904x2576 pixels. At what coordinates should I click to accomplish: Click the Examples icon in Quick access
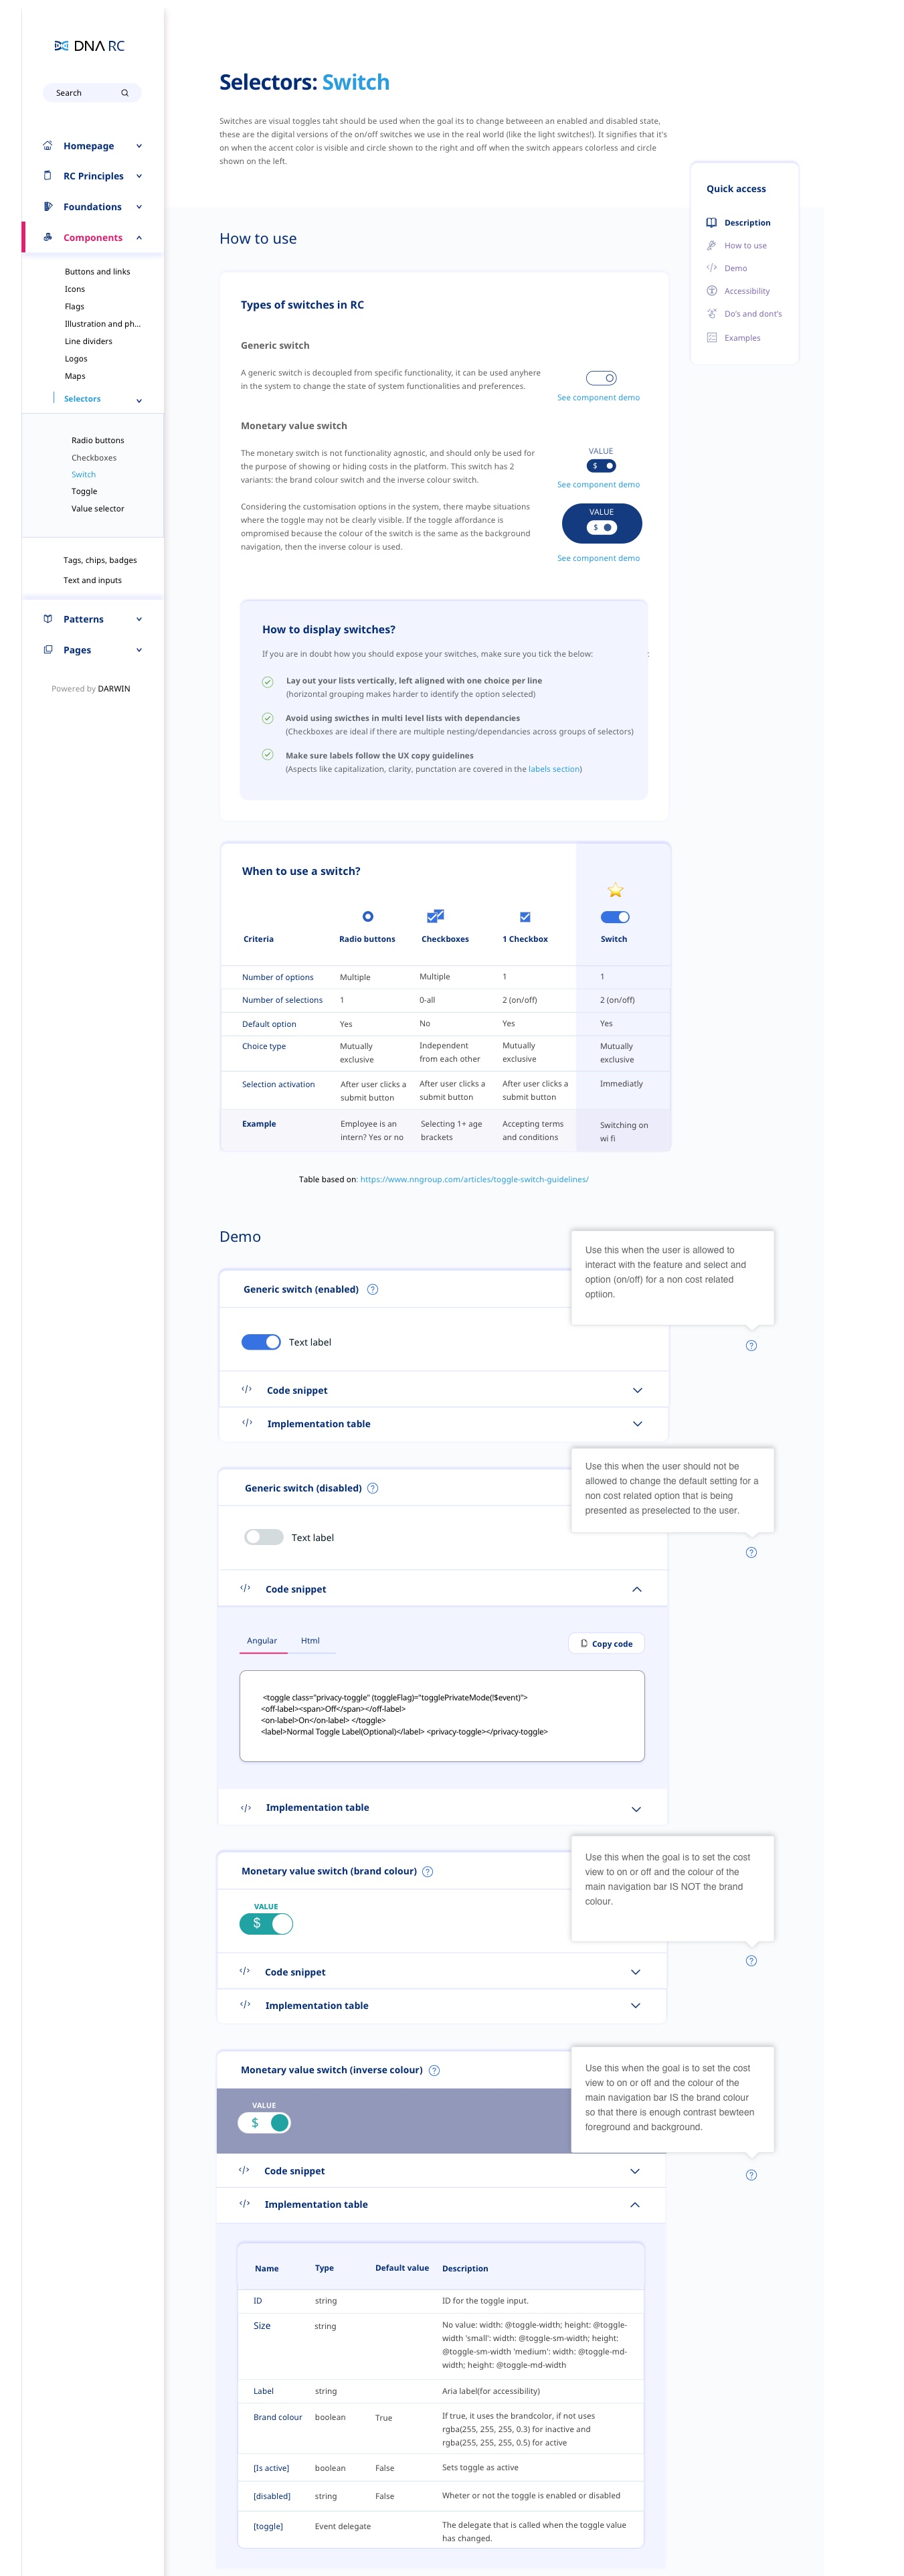pos(711,338)
